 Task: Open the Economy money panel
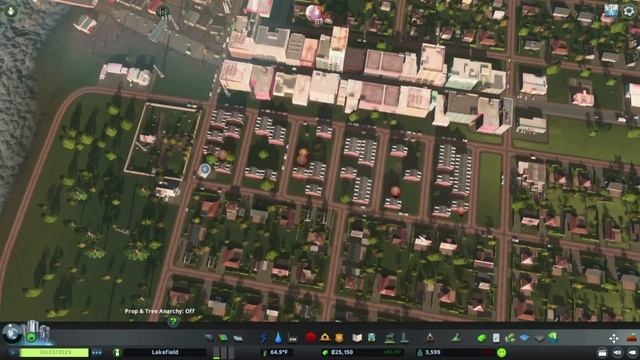coord(482,338)
